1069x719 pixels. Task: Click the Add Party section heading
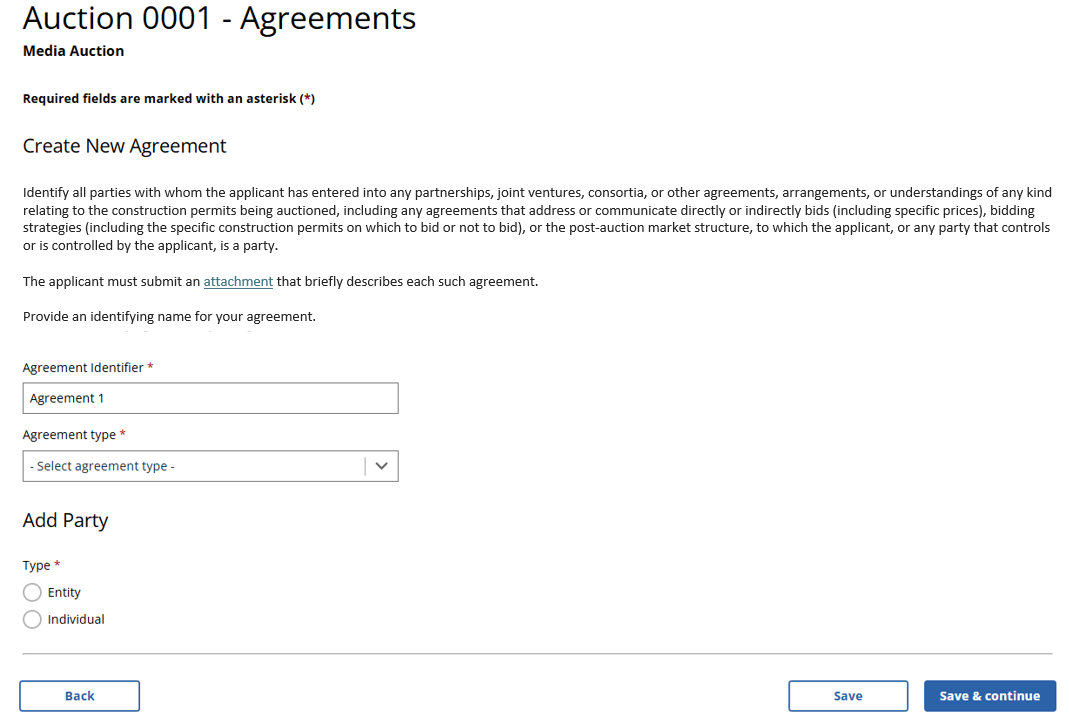(x=65, y=520)
